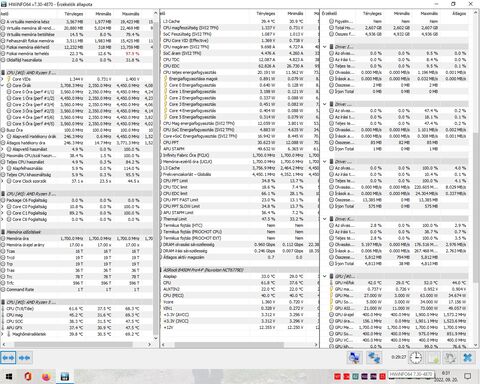Select the Thermal Limit row
Screen dimensions: 480x384
tap(239, 219)
